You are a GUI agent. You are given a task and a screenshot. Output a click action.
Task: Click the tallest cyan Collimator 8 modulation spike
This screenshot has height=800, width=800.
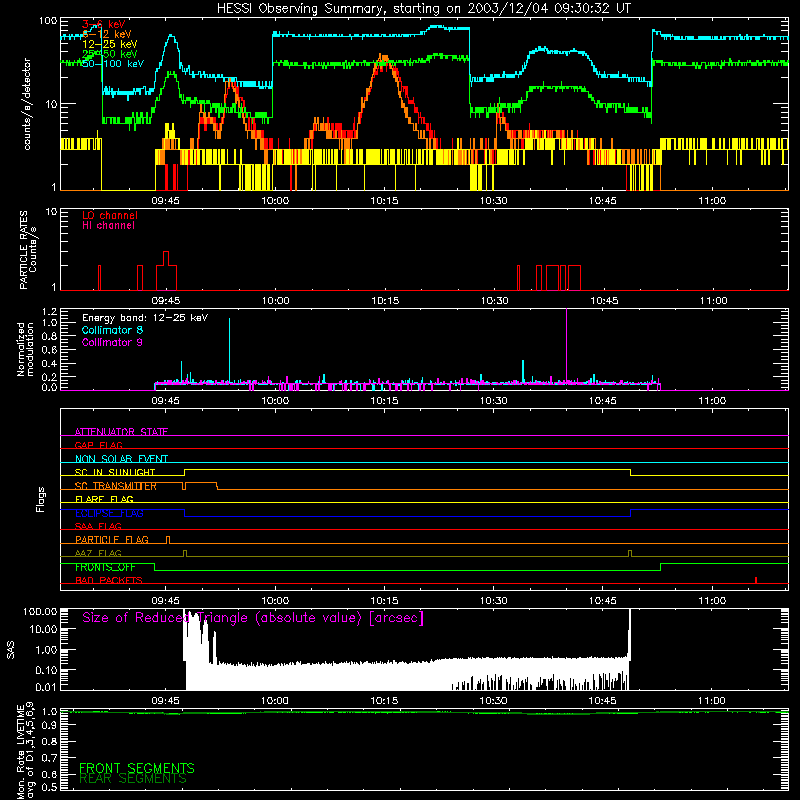pyautogui.click(x=229, y=350)
